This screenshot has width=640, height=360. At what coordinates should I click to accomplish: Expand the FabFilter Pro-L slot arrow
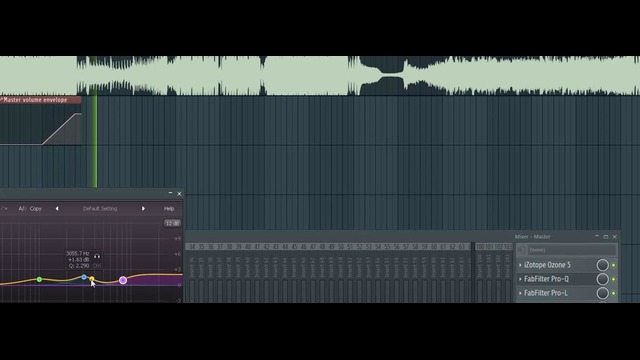click(x=520, y=293)
